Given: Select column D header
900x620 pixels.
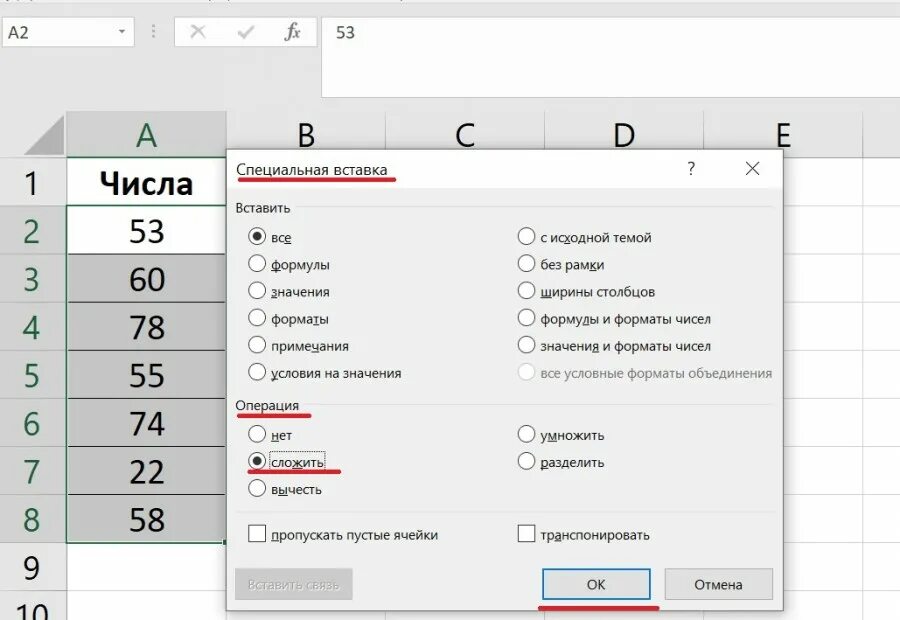Looking at the screenshot, I should click(x=624, y=131).
